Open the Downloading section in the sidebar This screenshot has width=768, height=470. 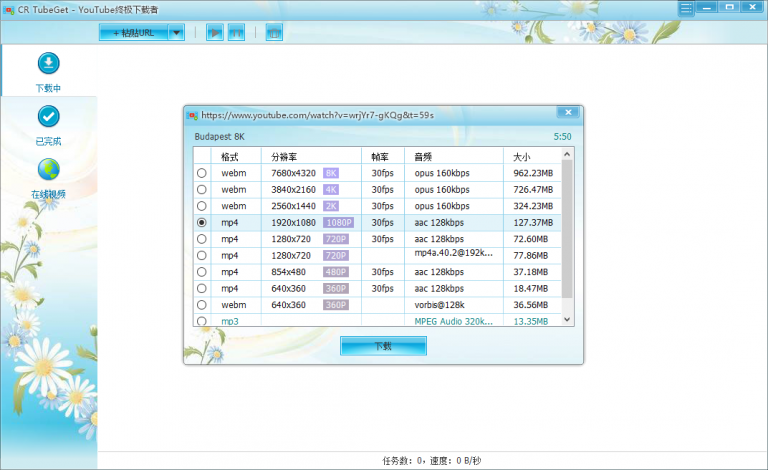tap(48, 71)
